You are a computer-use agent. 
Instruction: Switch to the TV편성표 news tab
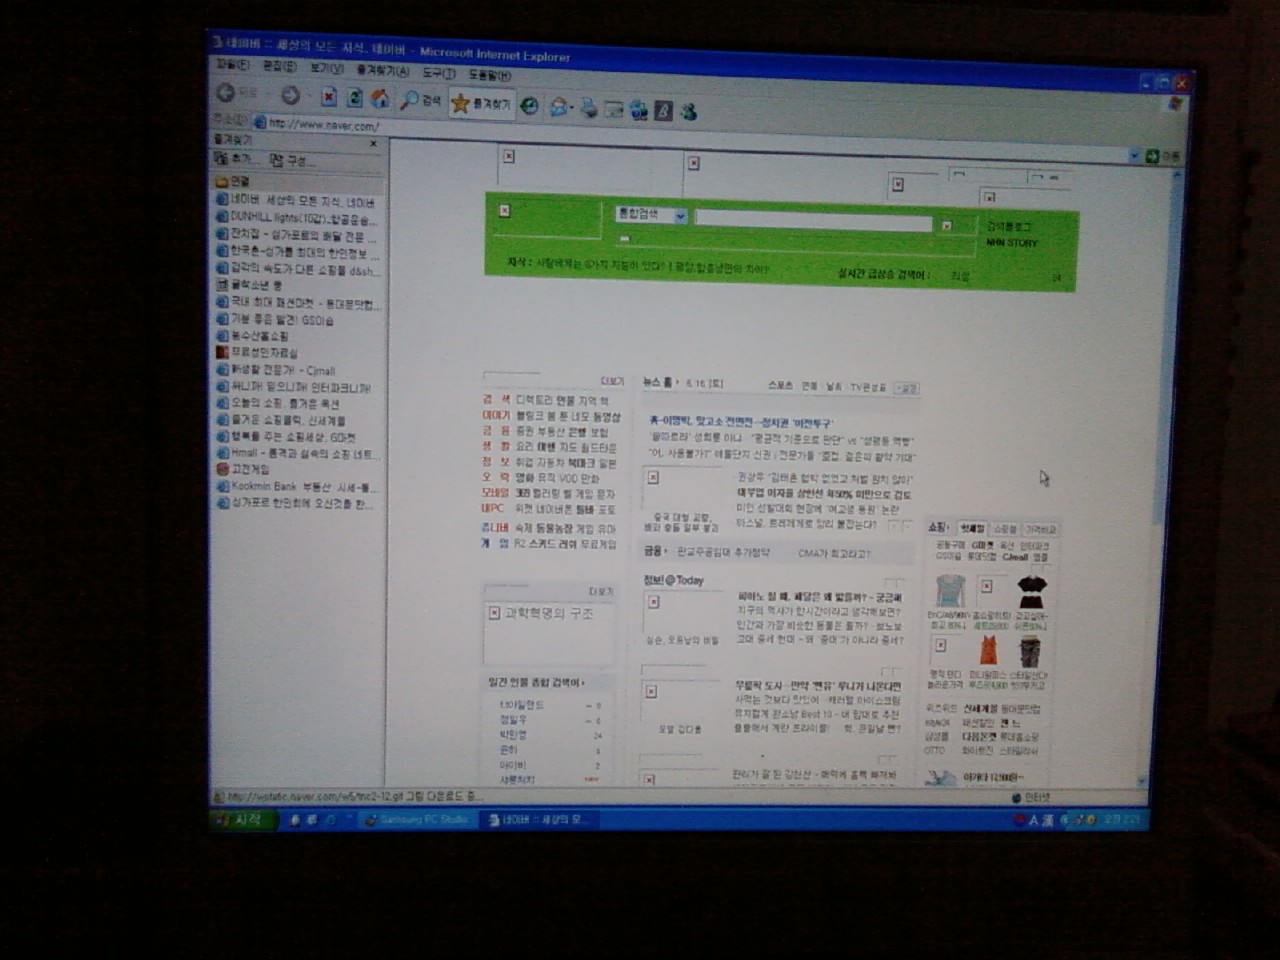pyautogui.click(x=867, y=387)
